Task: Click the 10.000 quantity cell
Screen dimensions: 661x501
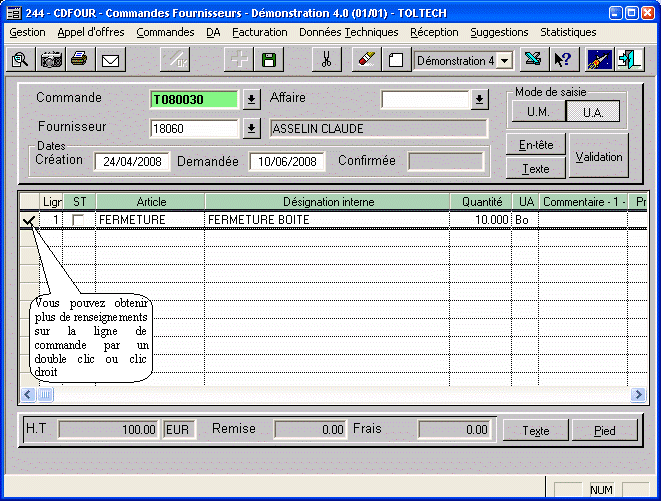Action: click(481, 220)
